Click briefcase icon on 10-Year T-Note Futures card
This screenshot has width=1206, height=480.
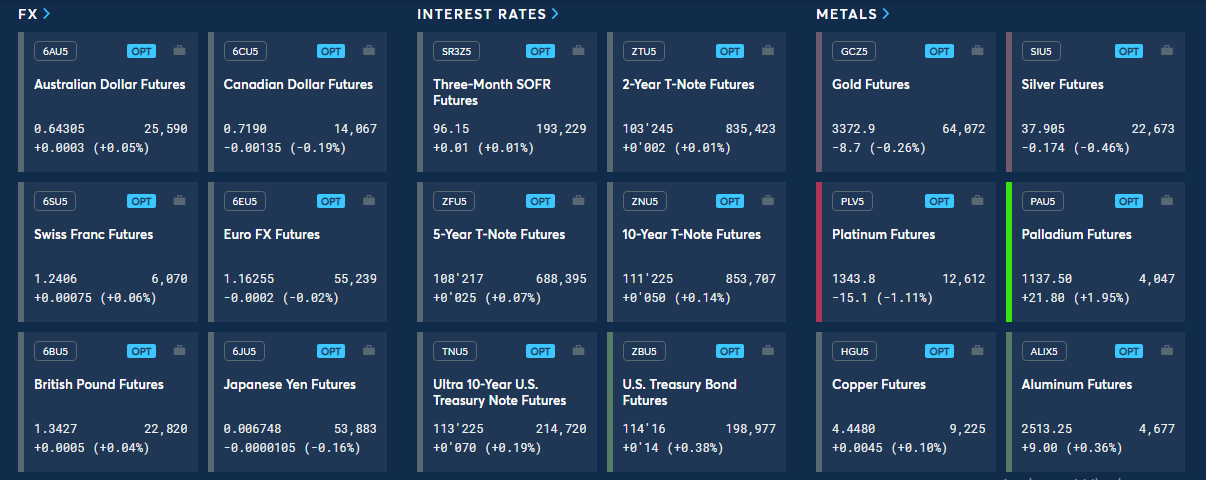point(767,201)
